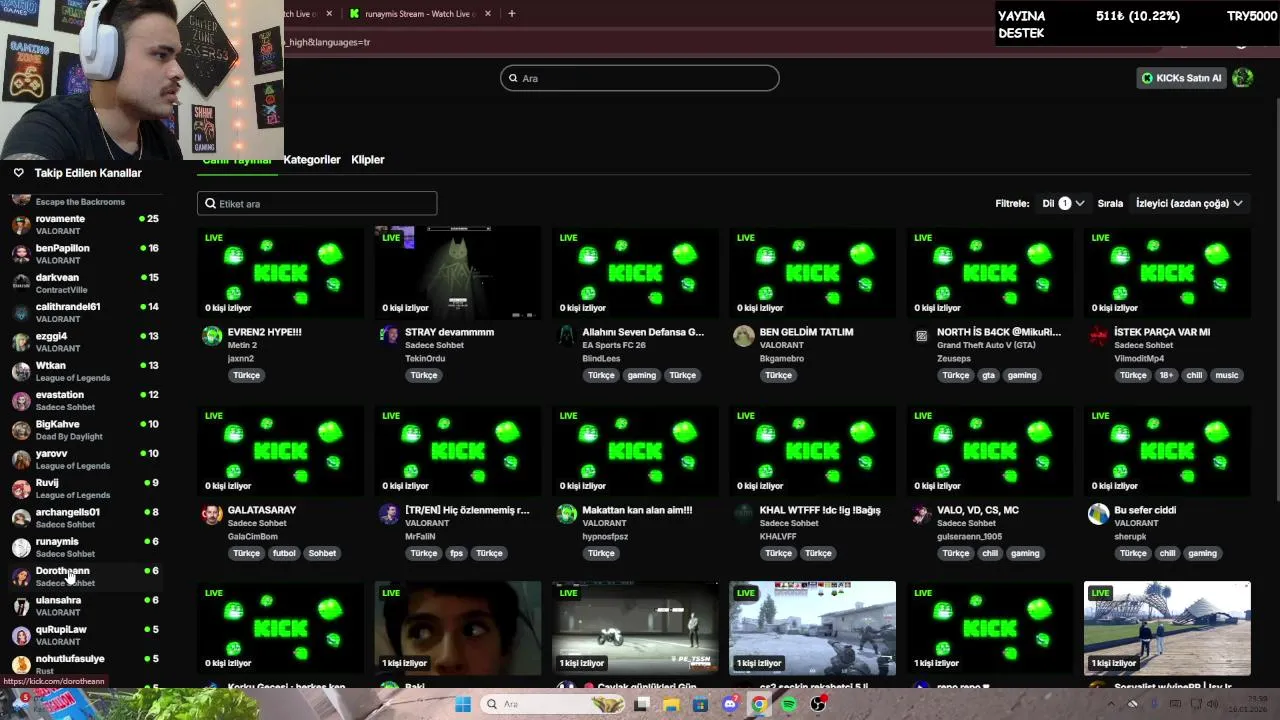Open Sadece Sohbet category under STRAY devammmm
The height and width of the screenshot is (720, 1280).
point(434,345)
